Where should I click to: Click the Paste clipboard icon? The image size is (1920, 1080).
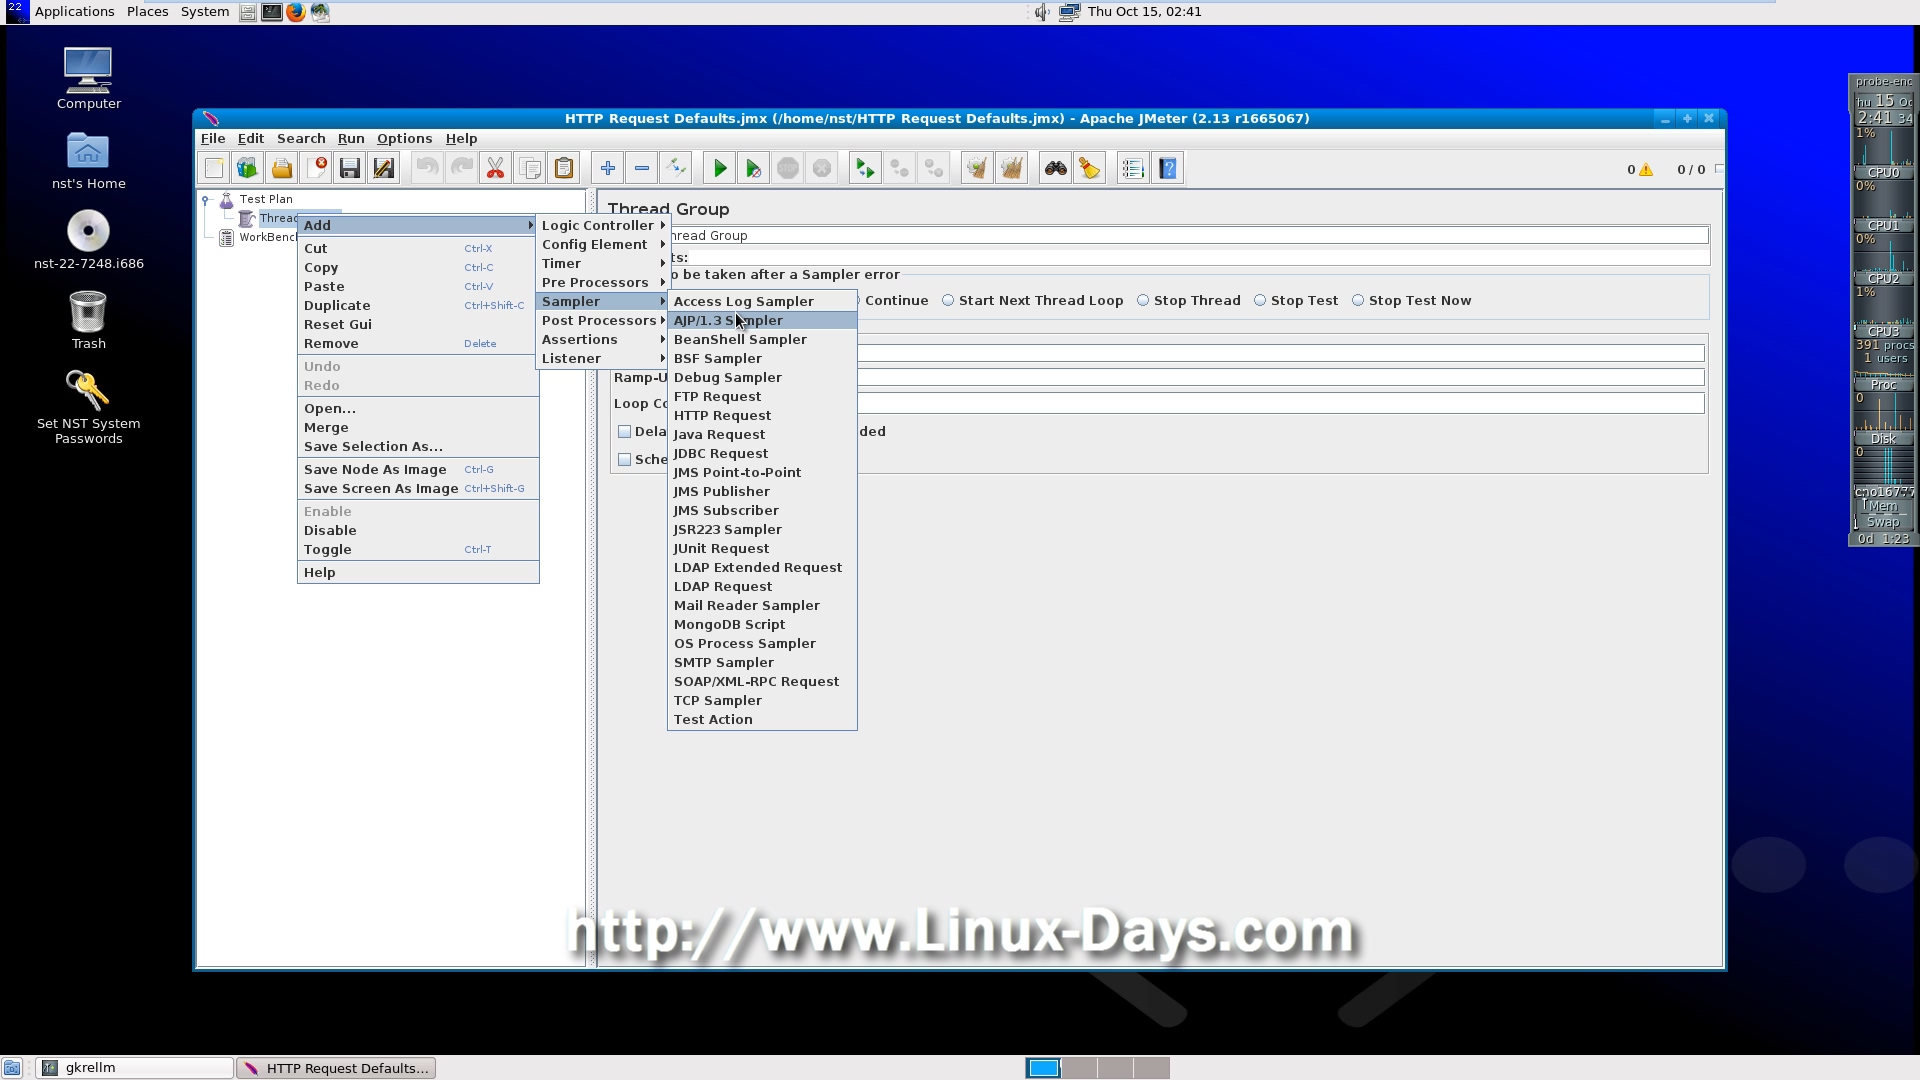tap(564, 169)
